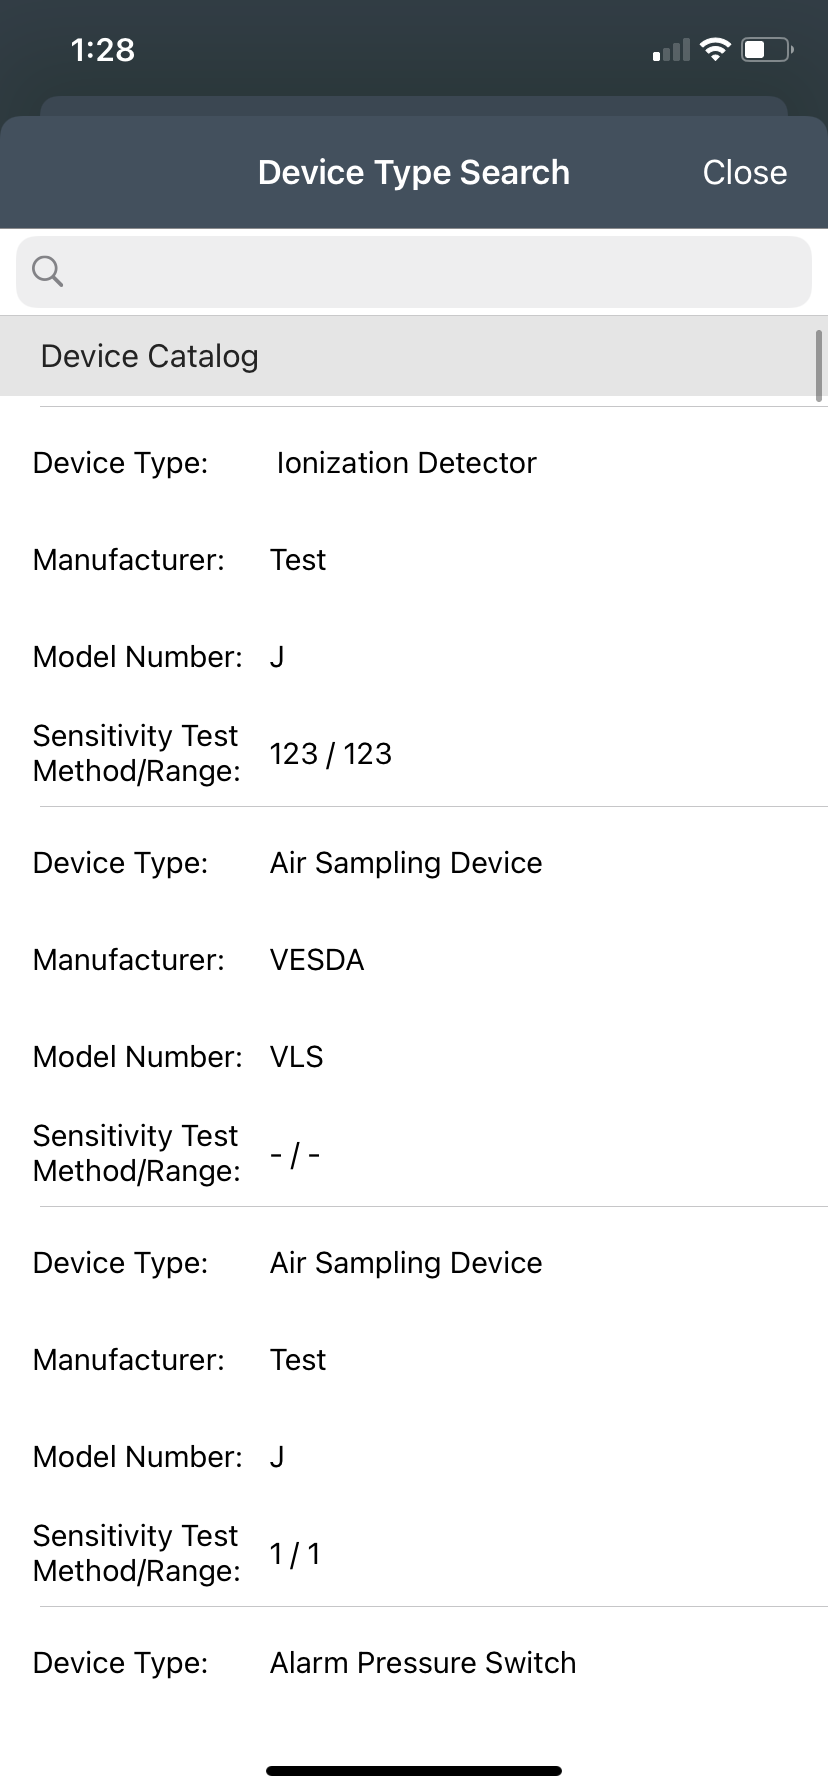The width and height of the screenshot is (828, 1792).
Task: Tap the empty '- / -' sensitivity value
Action: (295, 1155)
